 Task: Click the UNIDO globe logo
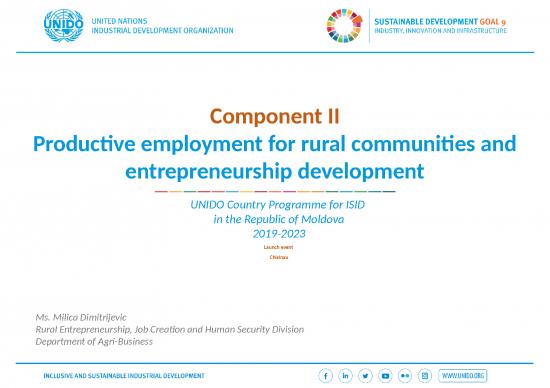(x=63, y=26)
